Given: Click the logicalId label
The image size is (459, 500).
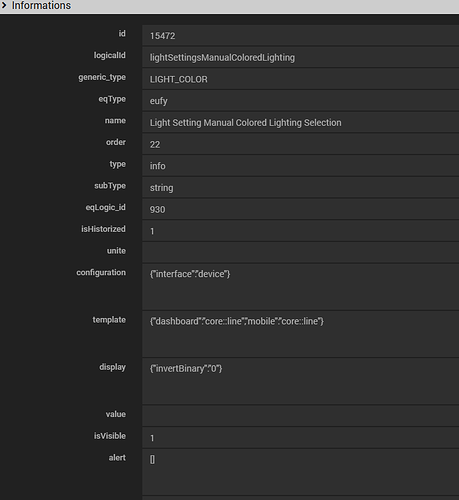Looking at the screenshot, I should (x=110, y=55).
